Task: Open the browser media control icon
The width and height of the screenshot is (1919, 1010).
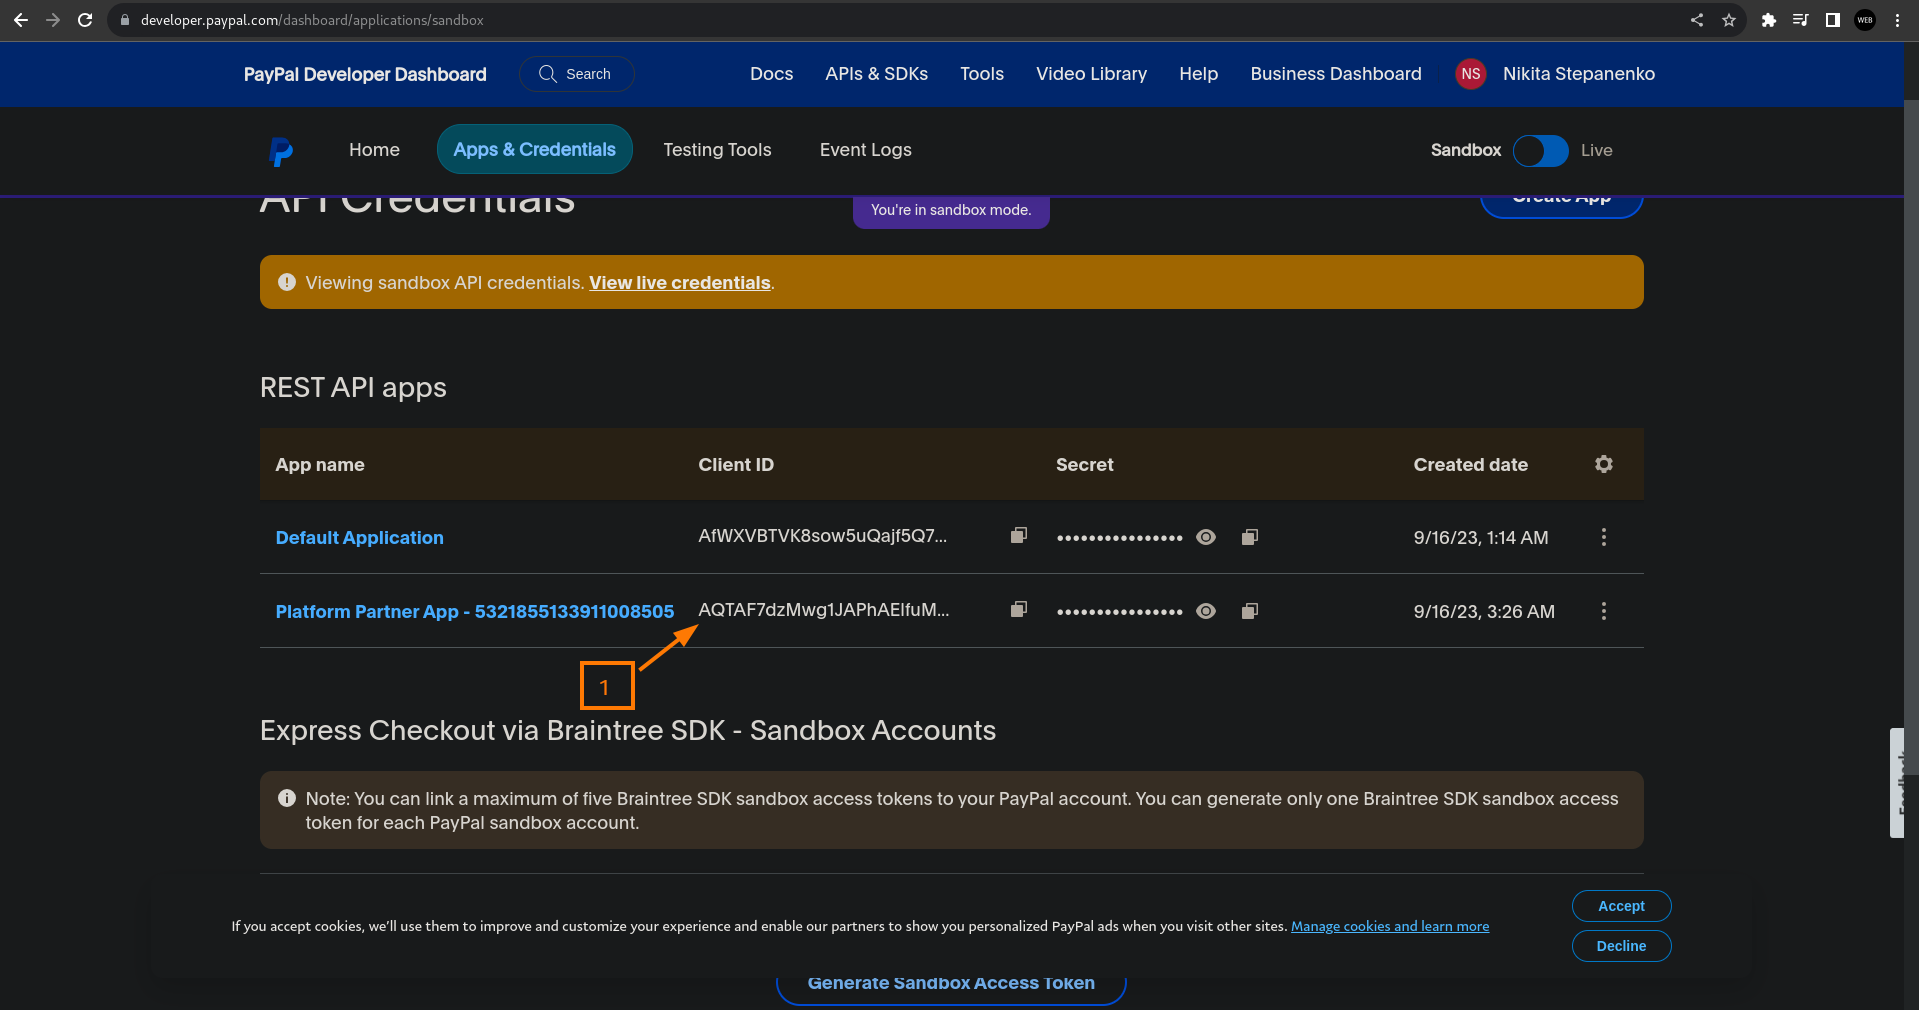Action: click(1801, 20)
